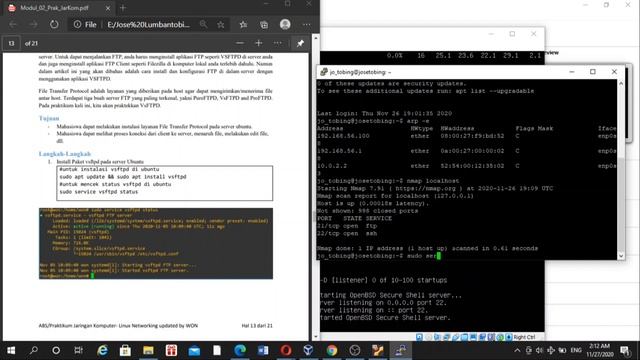The width and height of the screenshot is (640, 360).
Task: Close the jo_tobing PuTTY window
Action: (x=614, y=72)
